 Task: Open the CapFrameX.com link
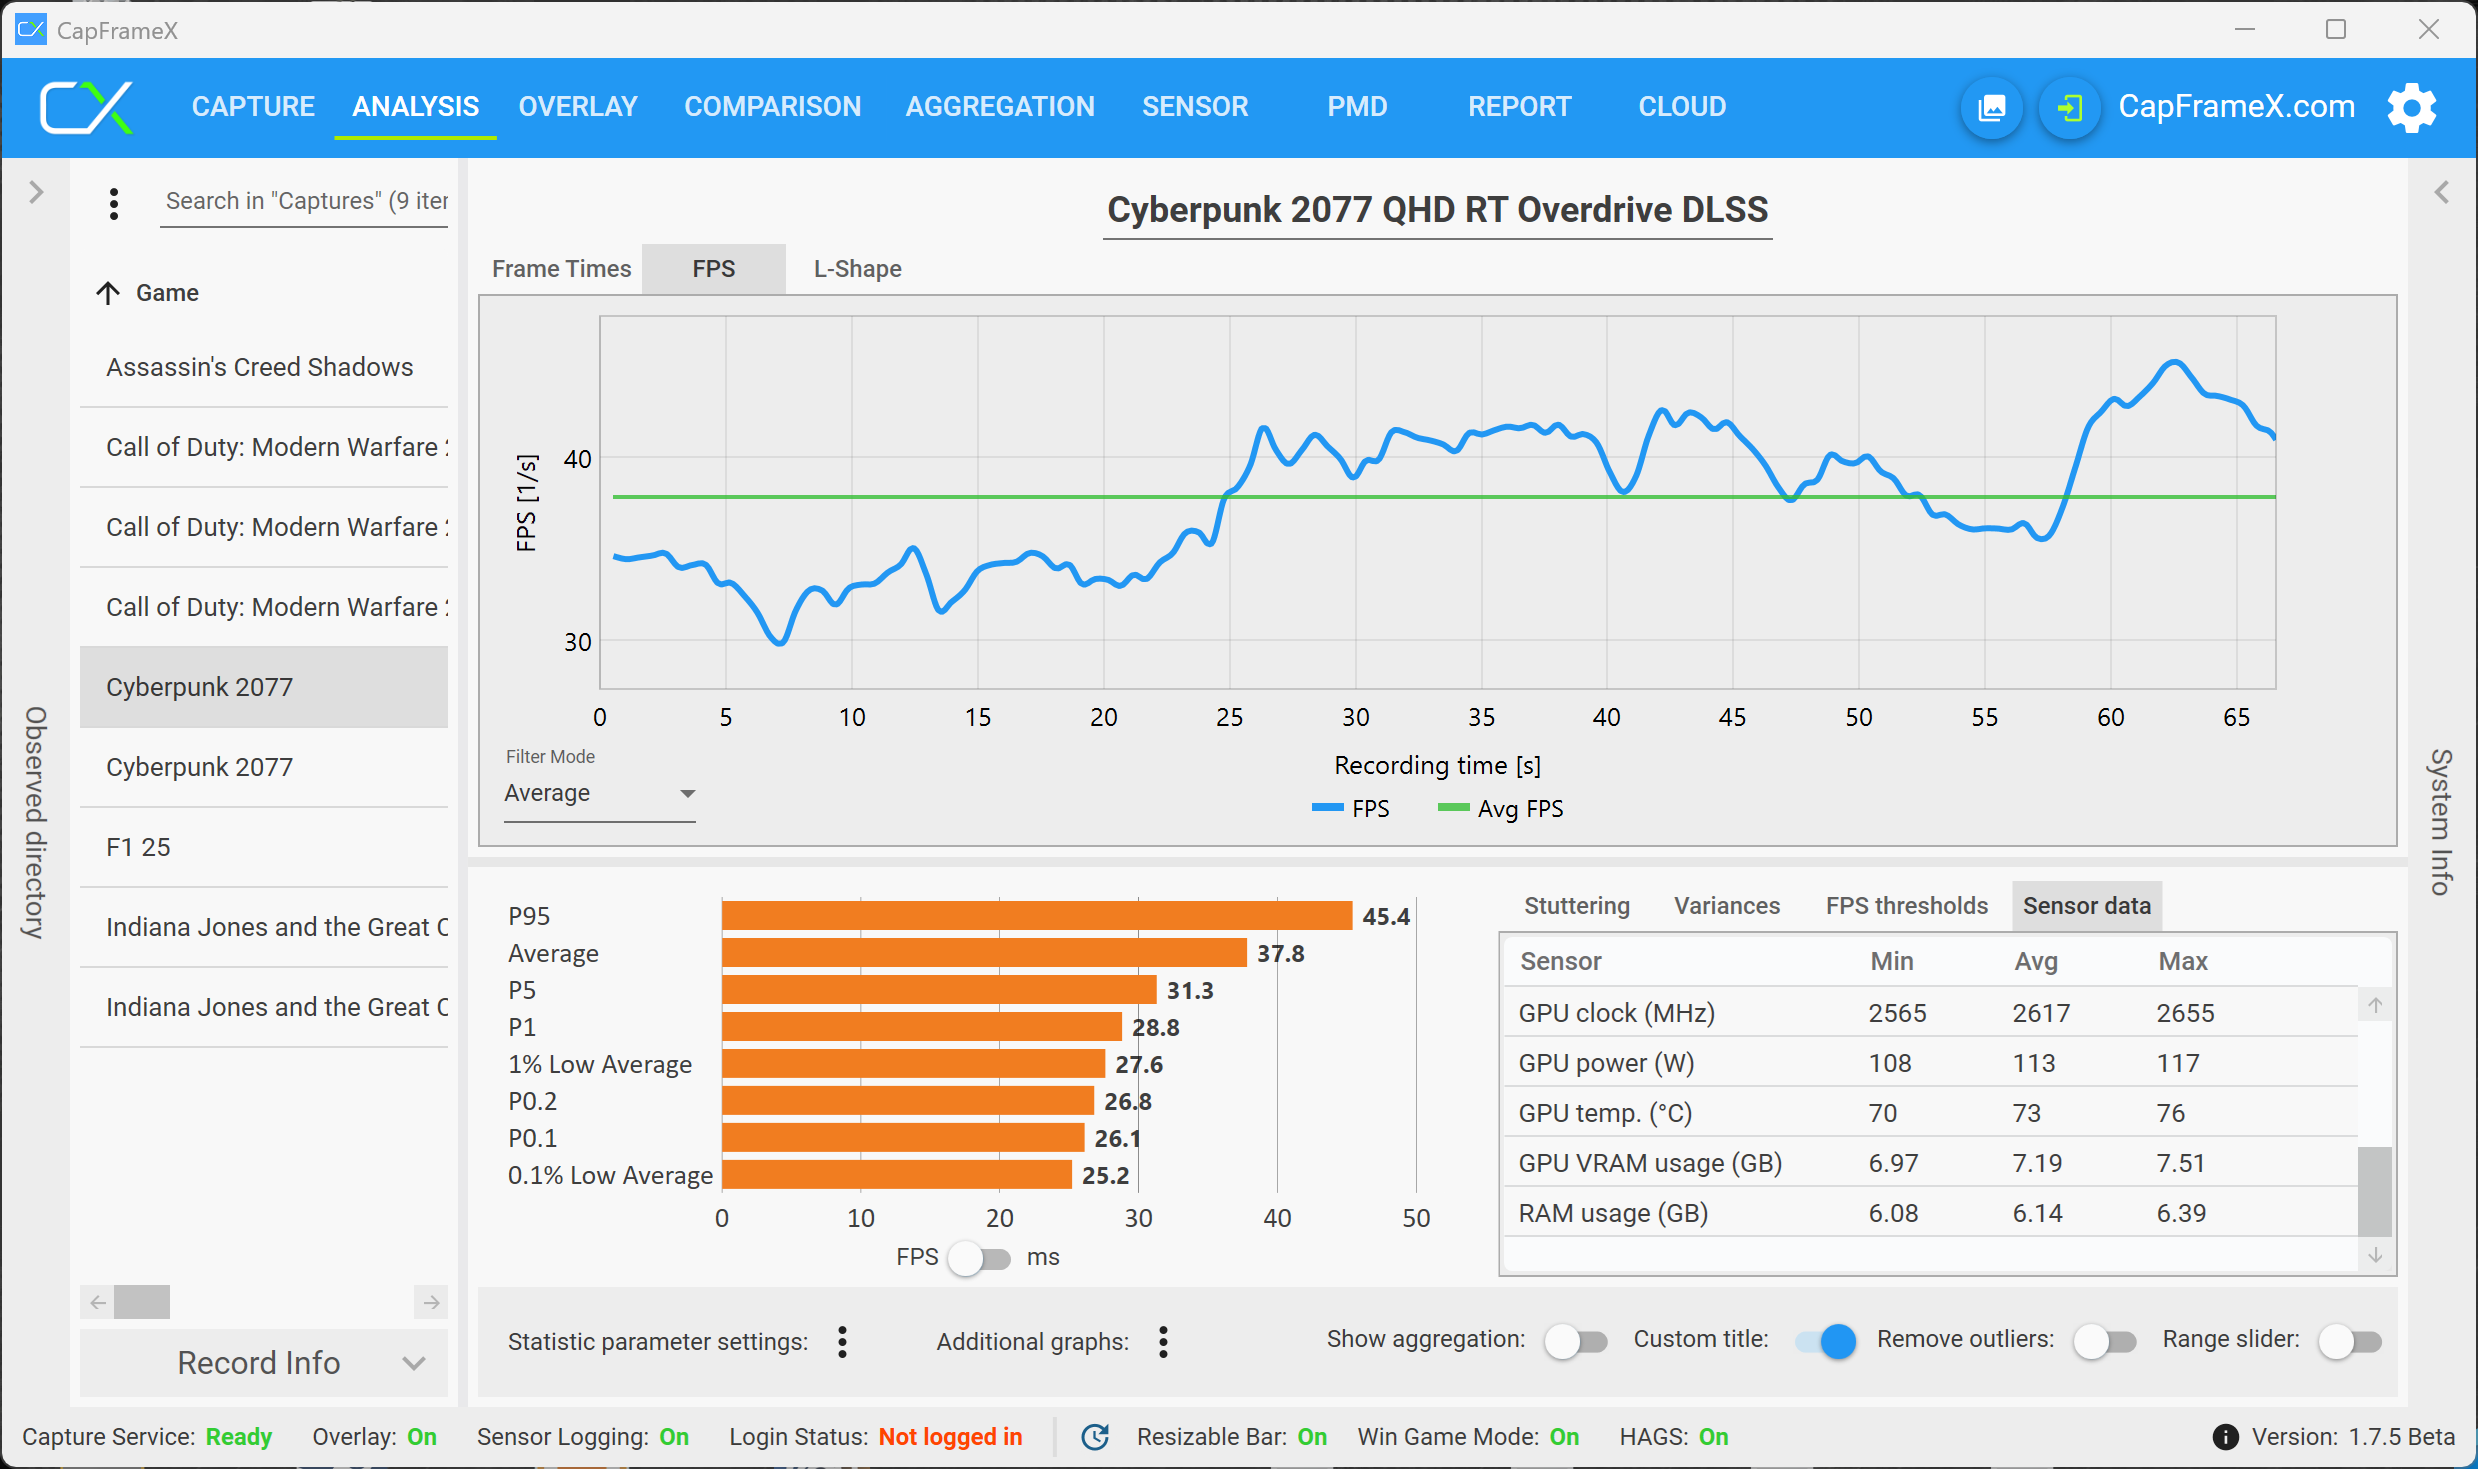coord(2236,107)
